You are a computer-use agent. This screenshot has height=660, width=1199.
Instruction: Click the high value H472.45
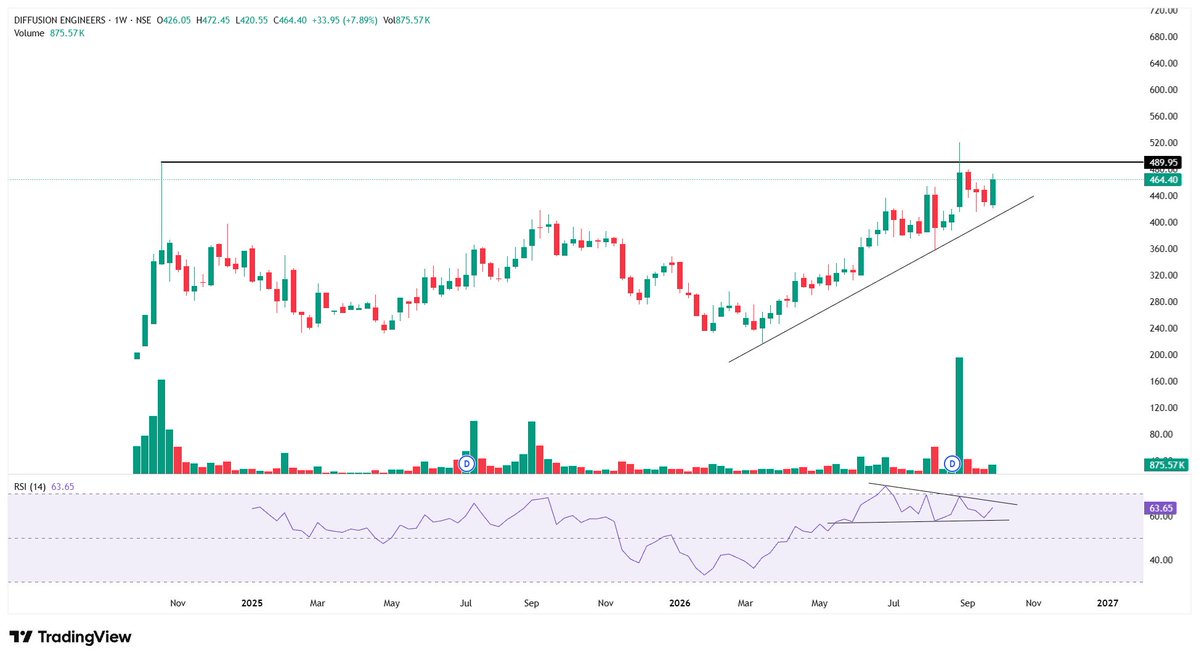coord(213,21)
